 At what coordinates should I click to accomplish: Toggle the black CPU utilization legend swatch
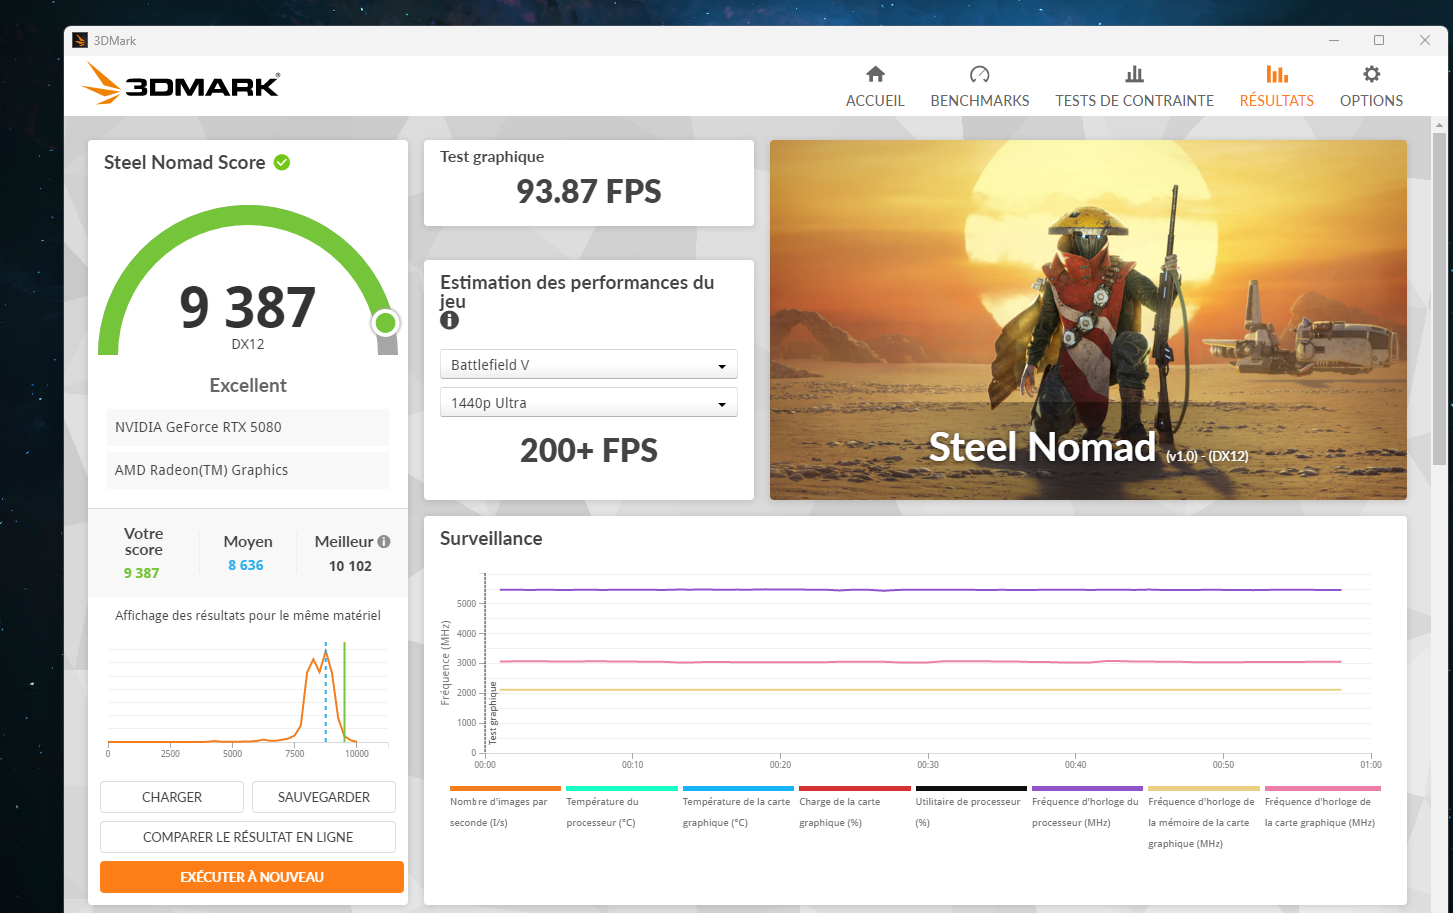coord(971,788)
